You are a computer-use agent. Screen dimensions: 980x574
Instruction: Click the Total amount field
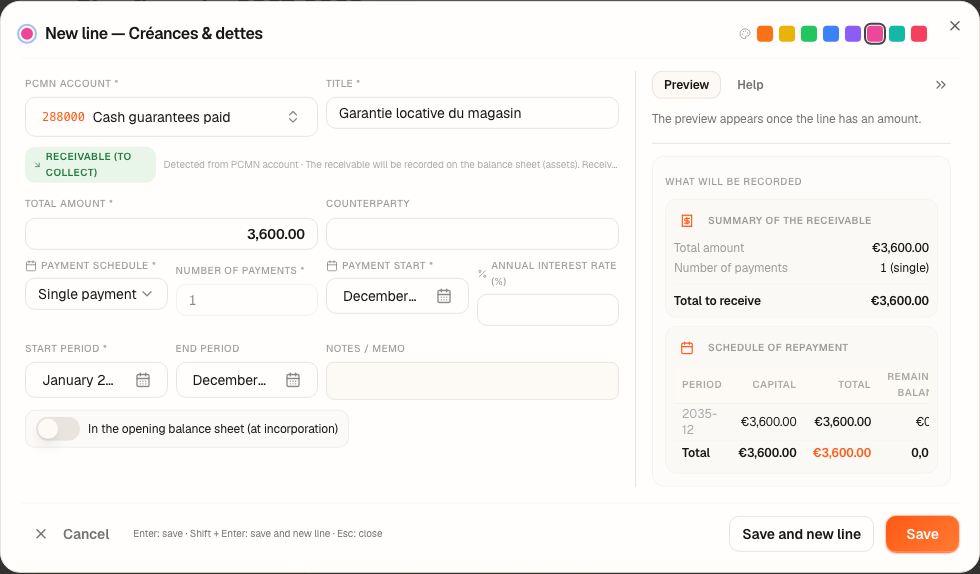click(171, 234)
